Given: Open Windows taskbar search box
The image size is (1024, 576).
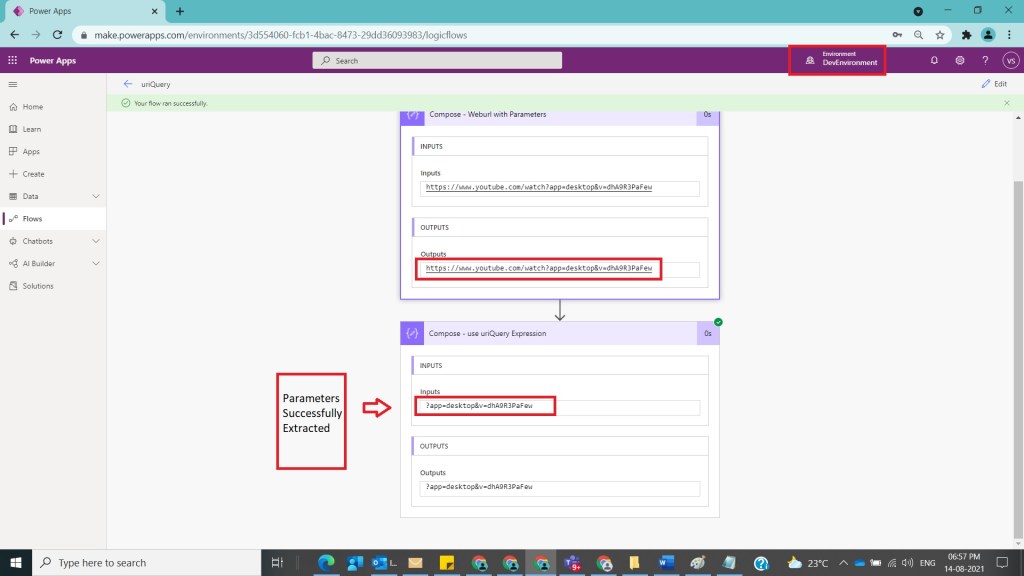Looking at the screenshot, I should (148, 563).
